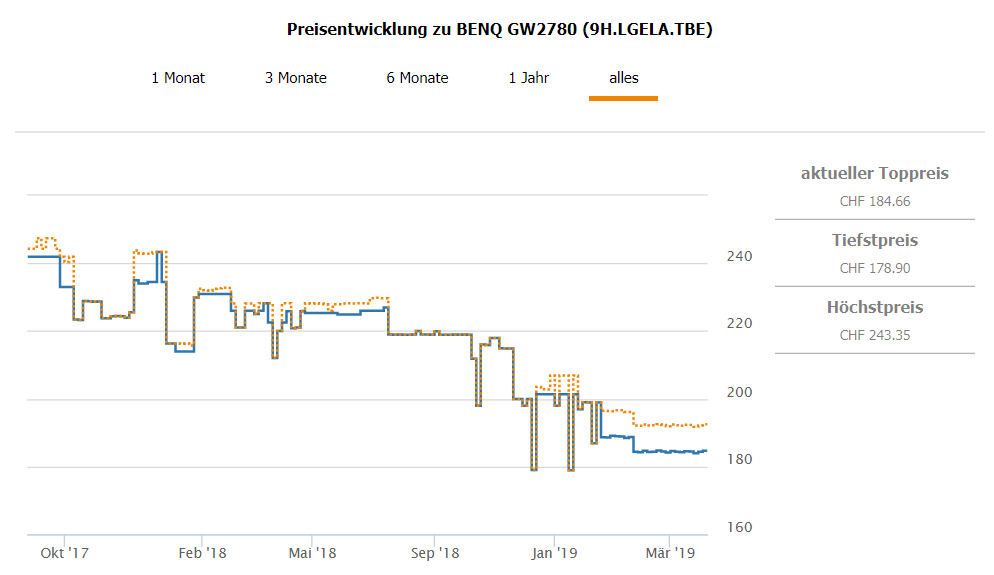Click the CHF 184.66 price value
Image resolution: width=994 pixels, height=575 pixels.
[874, 201]
